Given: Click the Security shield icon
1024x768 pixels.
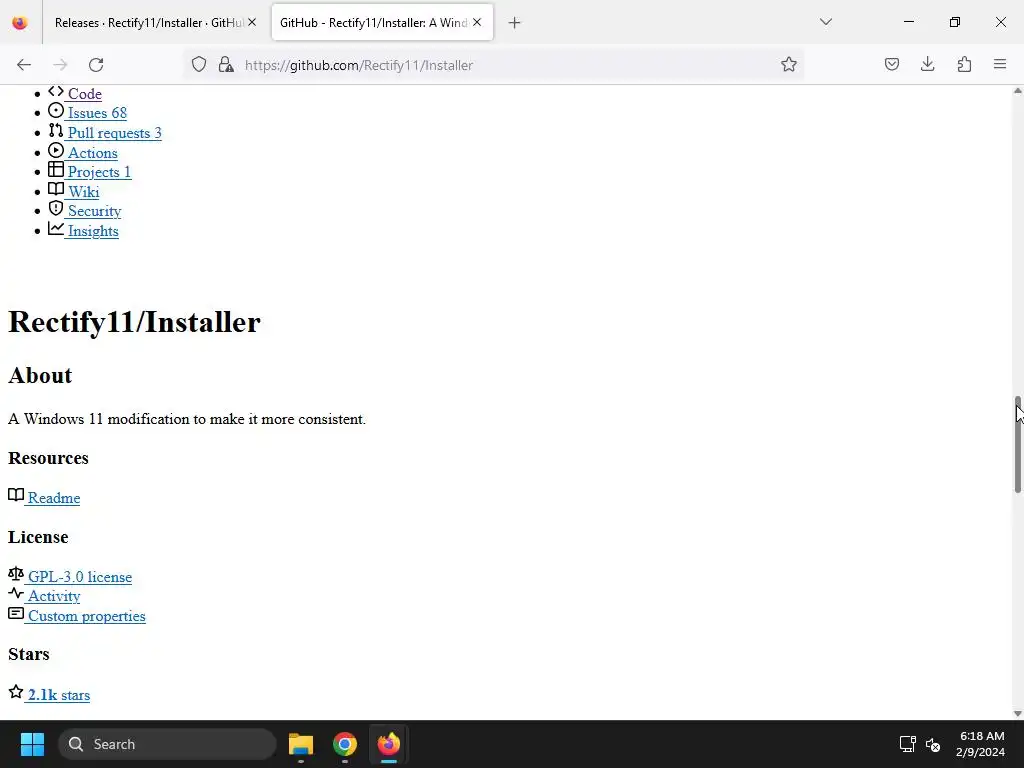Looking at the screenshot, I should [x=56, y=209].
